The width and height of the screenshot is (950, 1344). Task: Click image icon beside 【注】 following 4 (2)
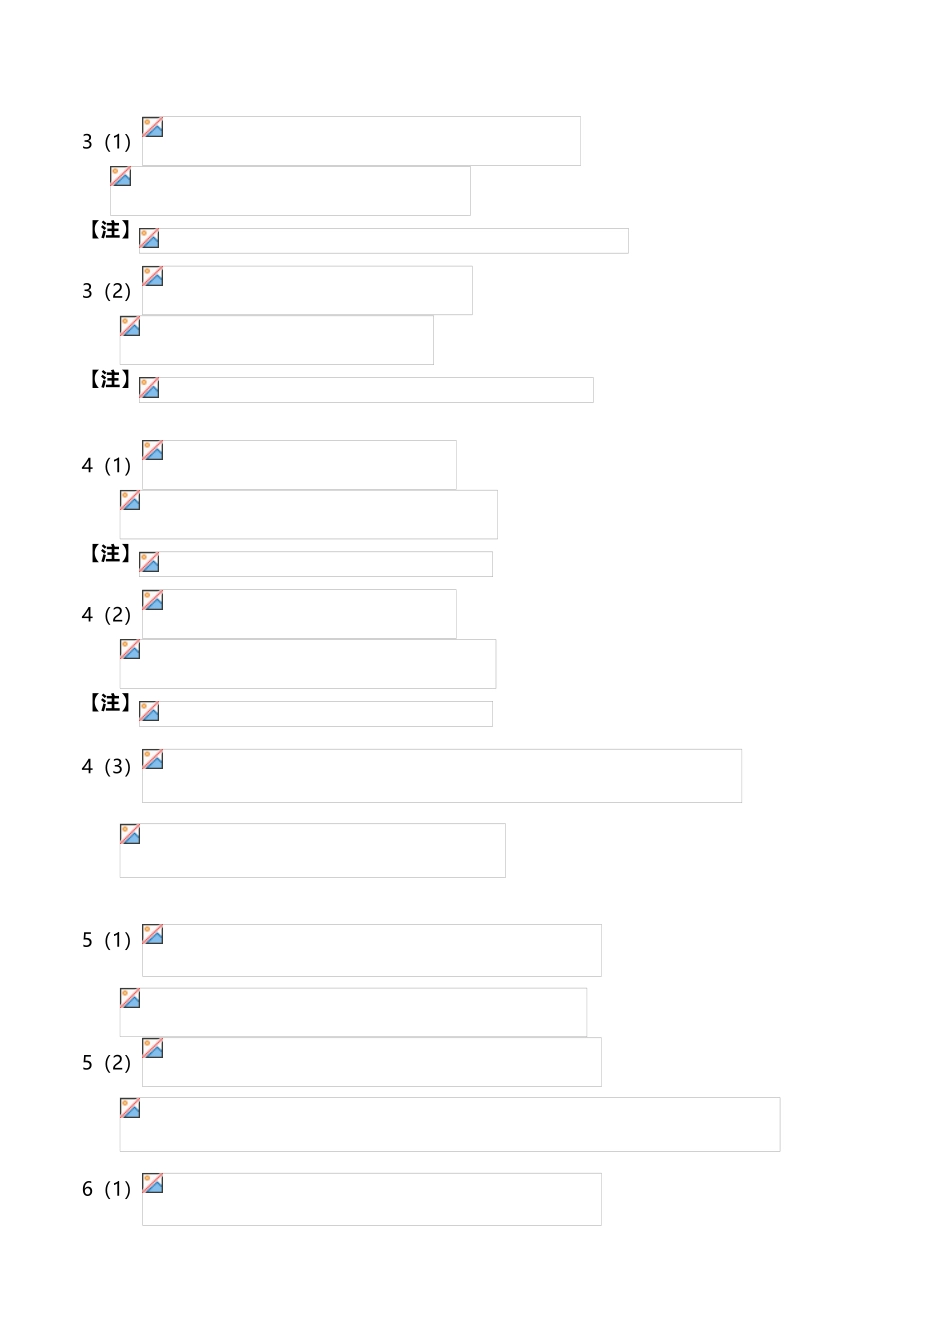pos(149,712)
